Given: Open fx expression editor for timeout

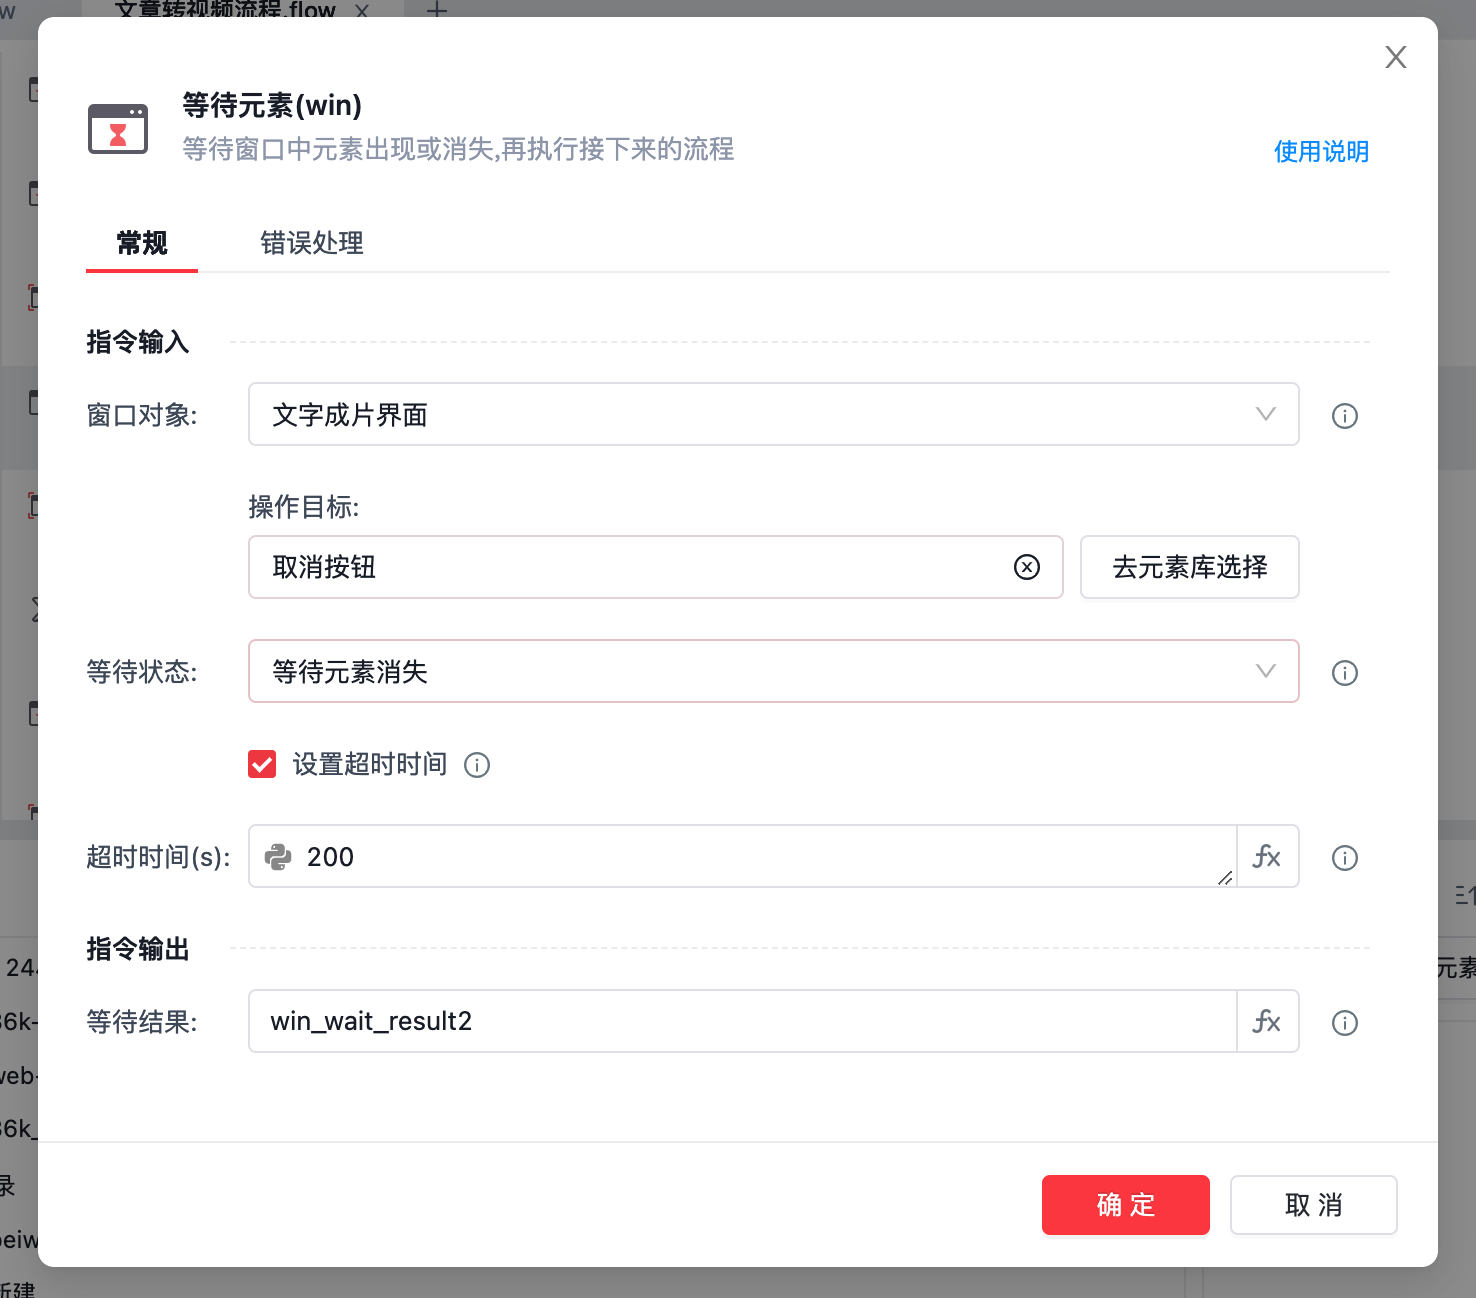Looking at the screenshot, I should 1267,856.
